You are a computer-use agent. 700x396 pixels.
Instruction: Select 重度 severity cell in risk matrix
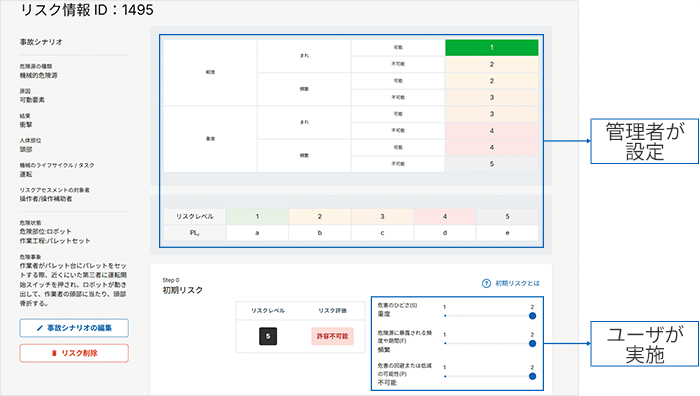tap(210, 139)
